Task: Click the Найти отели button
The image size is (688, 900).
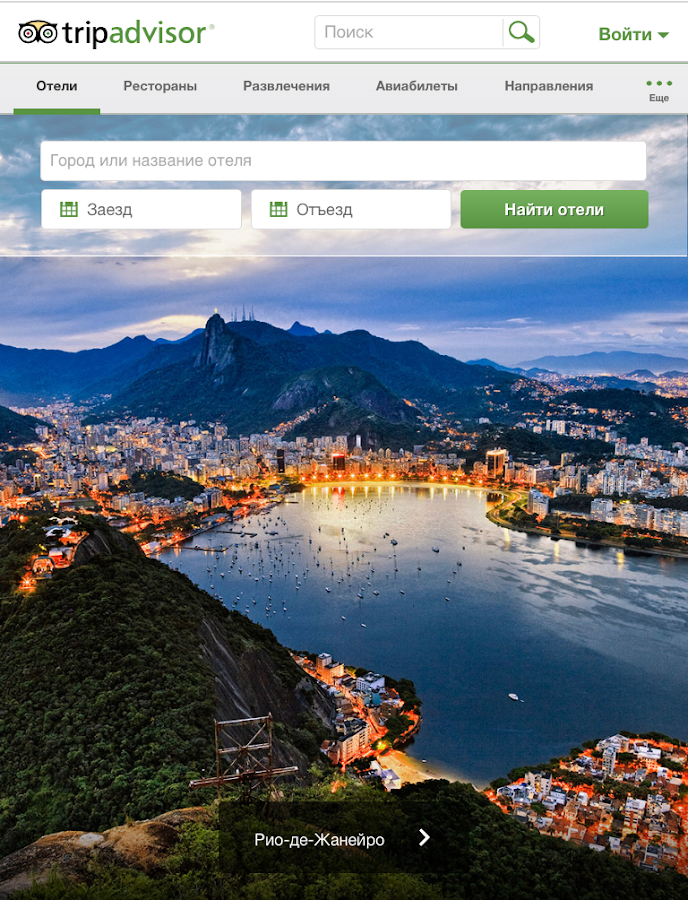Action: click(554, 210)
